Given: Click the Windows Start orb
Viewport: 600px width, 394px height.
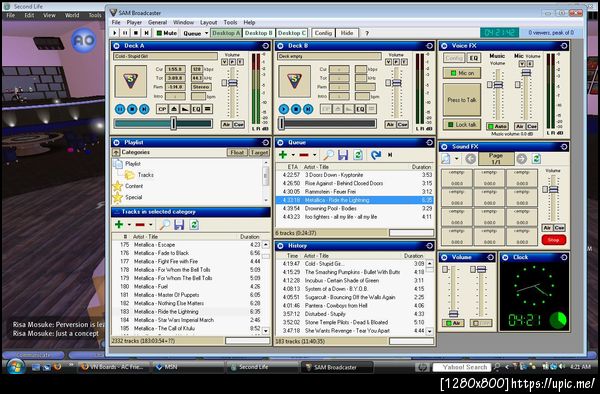Looking at the screenshot, I should click(x=16, y=367).
